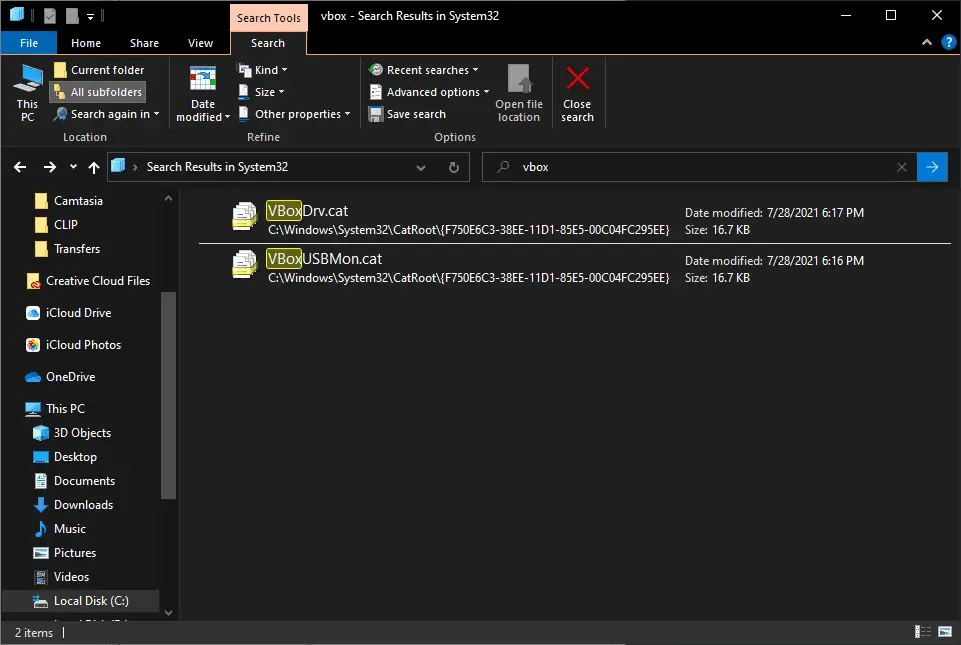
Task: Switch to large thumbnails view icon
Action: tap(945, 632)
